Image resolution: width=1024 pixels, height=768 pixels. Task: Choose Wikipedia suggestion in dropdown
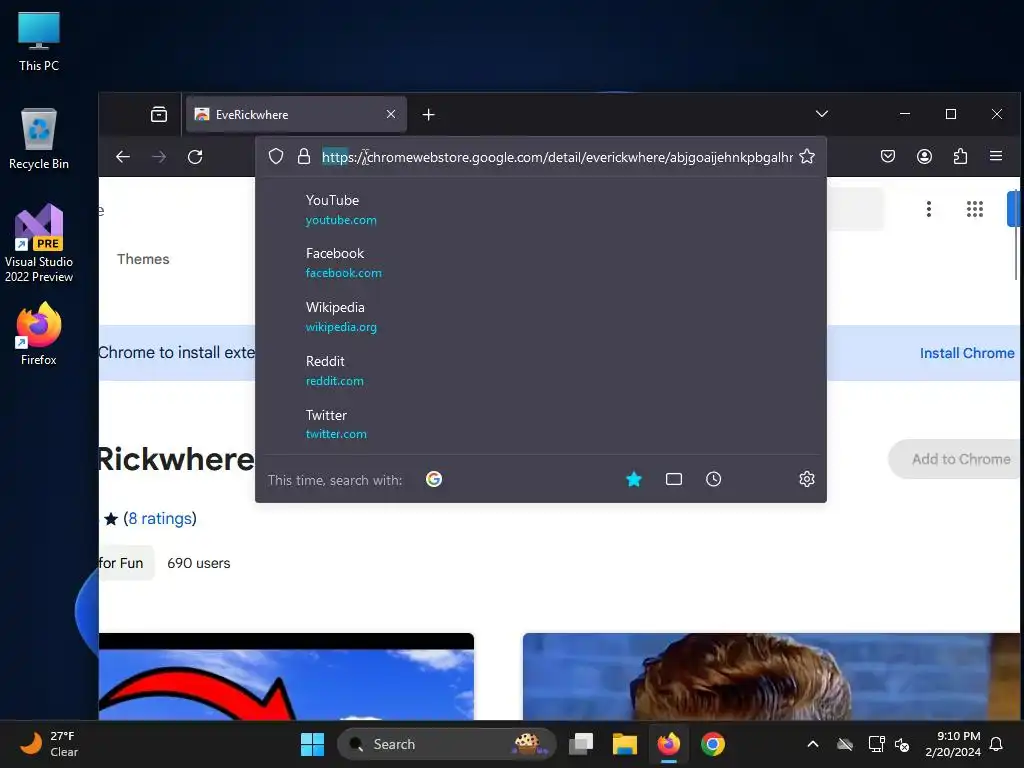pos(541,317)
